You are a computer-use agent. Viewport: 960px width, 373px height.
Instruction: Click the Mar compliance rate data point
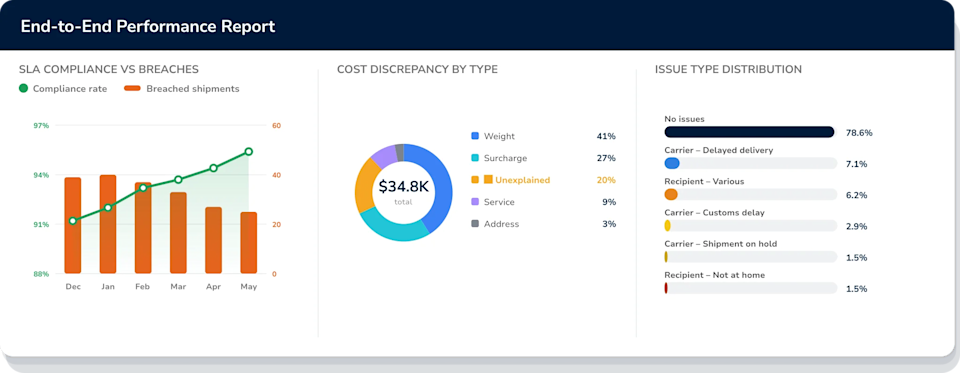[x=178, y=179]
